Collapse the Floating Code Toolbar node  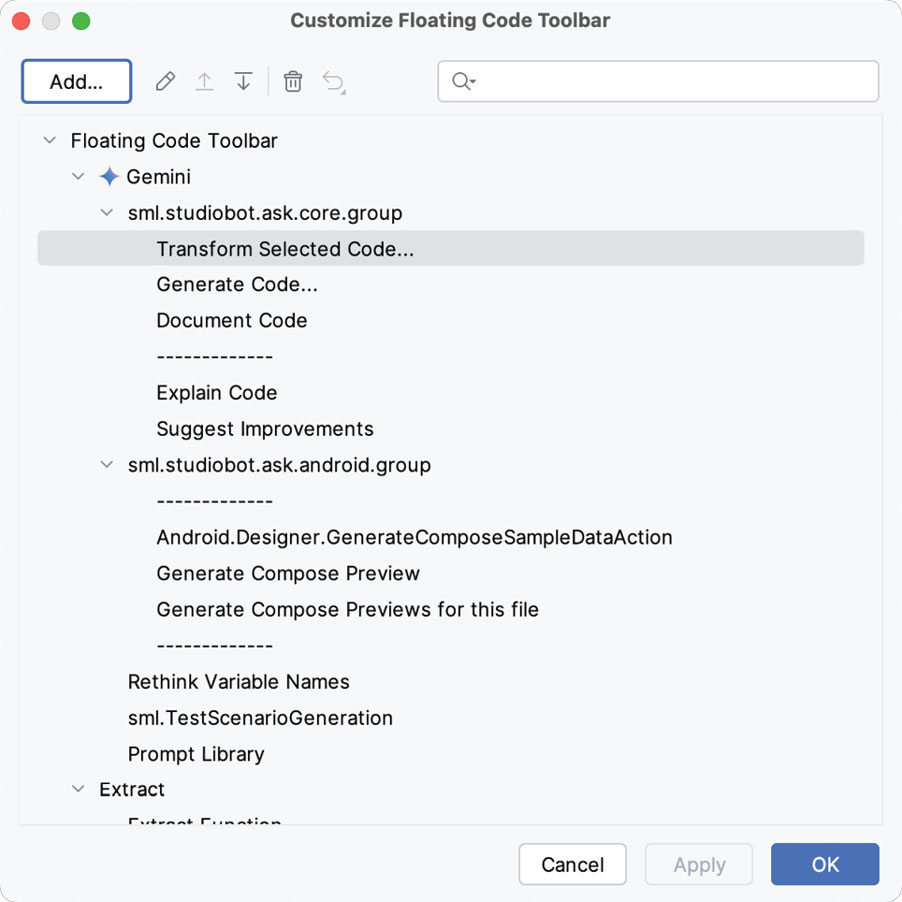(49, 141)
